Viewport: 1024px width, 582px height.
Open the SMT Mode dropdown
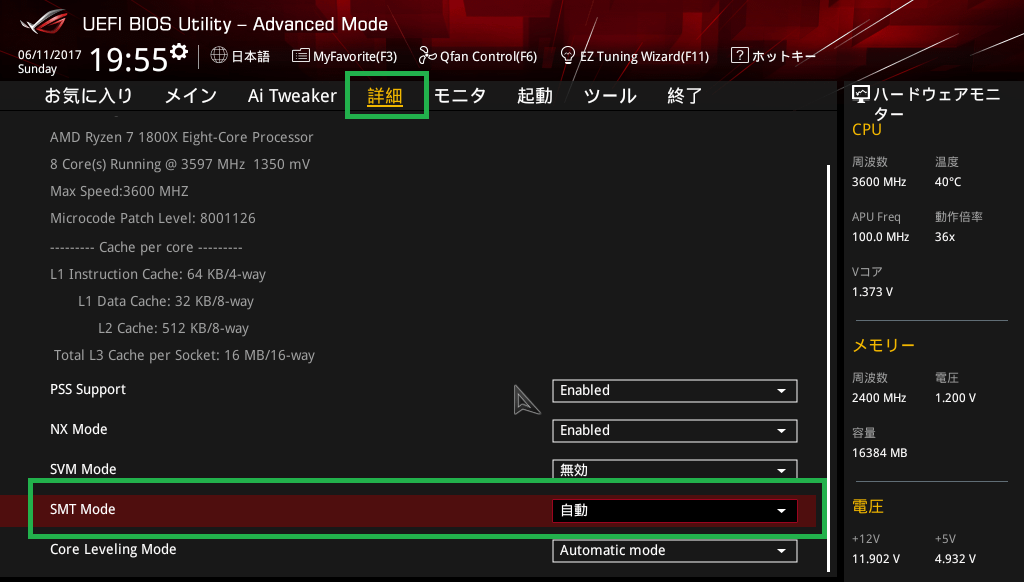(674, 510)
